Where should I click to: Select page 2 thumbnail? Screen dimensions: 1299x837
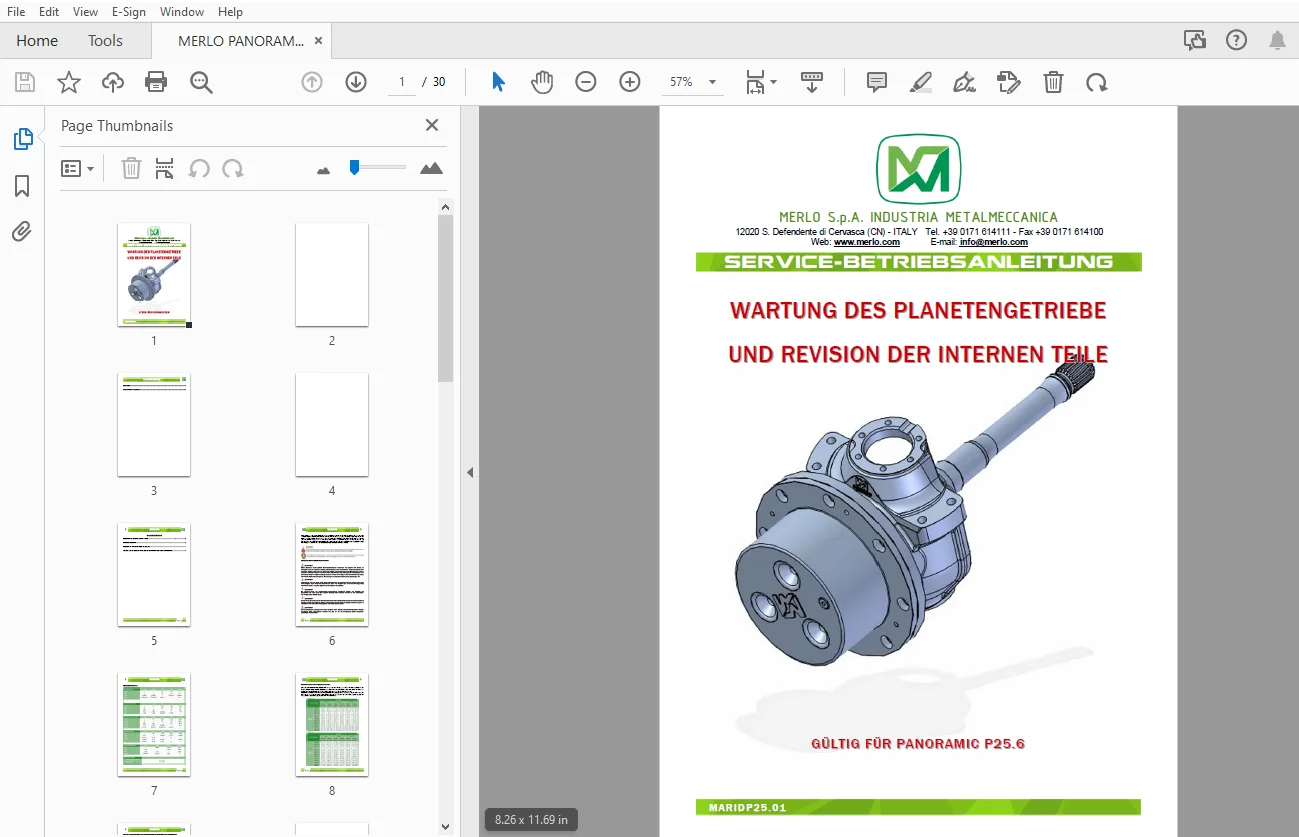[x=332, y=274]
